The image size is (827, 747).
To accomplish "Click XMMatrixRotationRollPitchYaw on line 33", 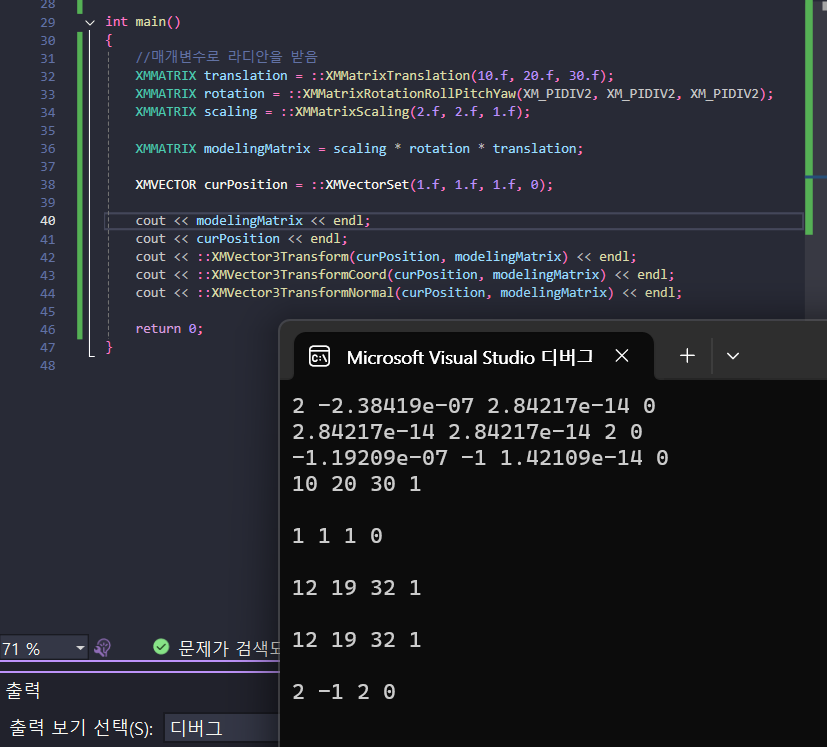I will tap(409, 94).
